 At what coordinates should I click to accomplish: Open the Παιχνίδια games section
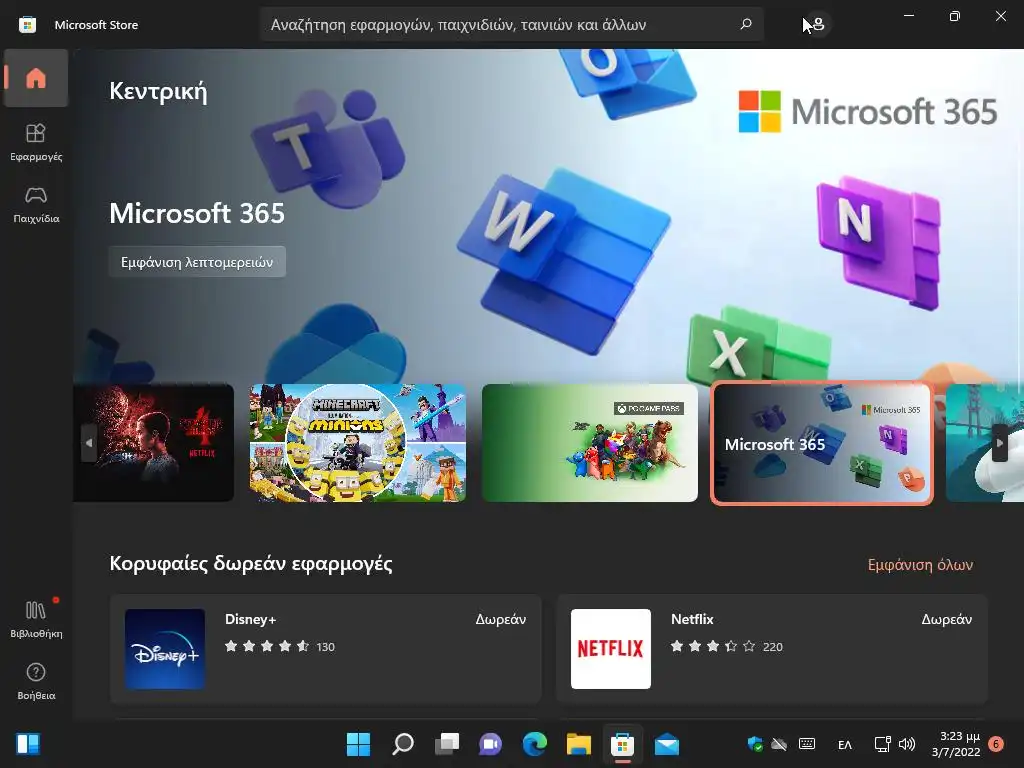pyautogui.click(x=36, y=204)
